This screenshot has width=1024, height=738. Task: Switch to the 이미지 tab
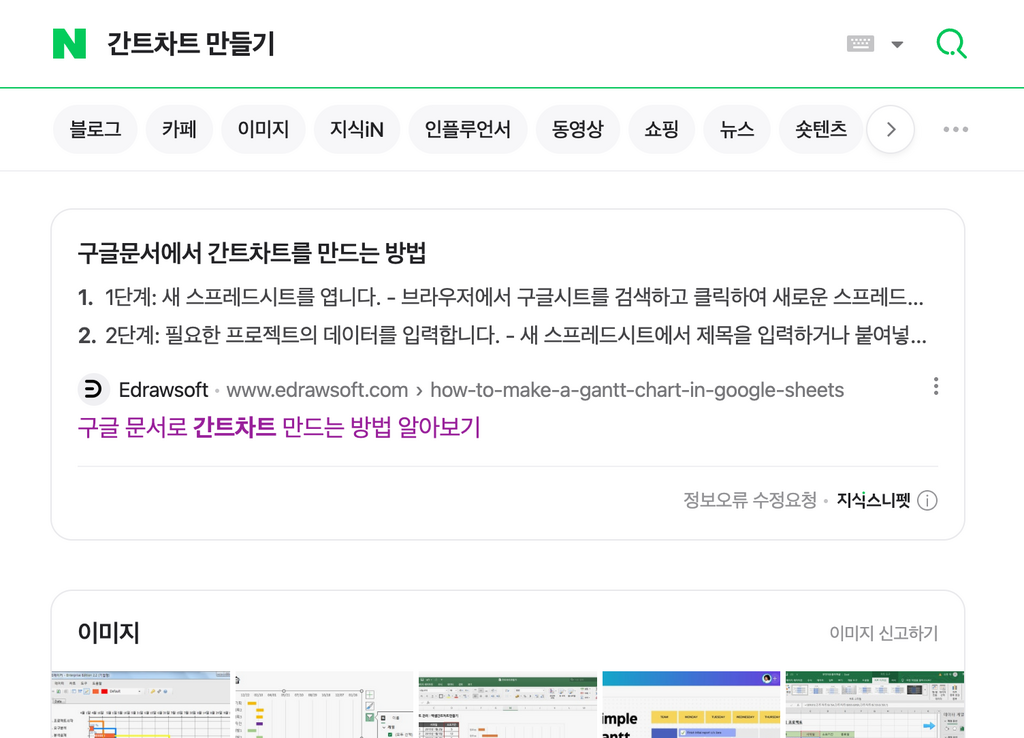263,129
